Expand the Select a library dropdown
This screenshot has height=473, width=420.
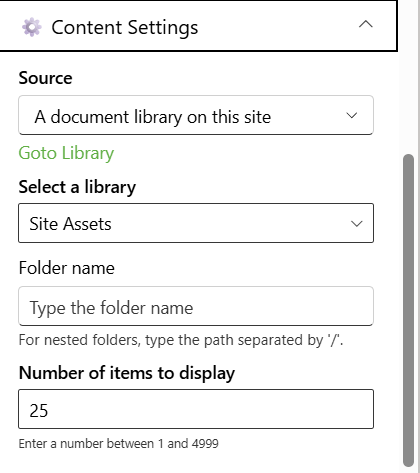(x=196, y=223)
